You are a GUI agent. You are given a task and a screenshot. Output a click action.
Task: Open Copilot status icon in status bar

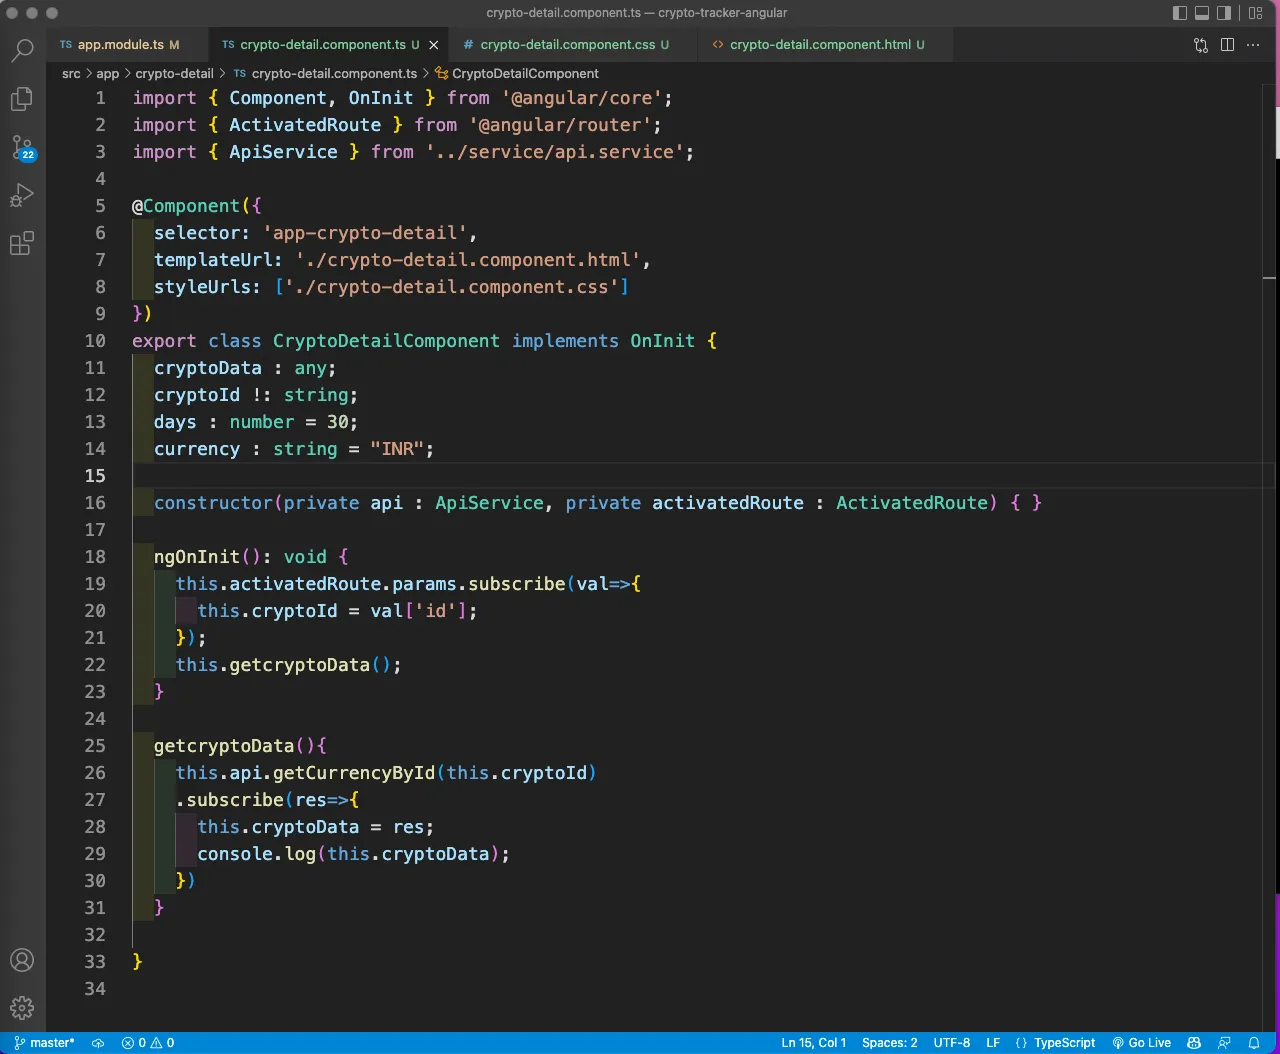pos(1194,1043)
